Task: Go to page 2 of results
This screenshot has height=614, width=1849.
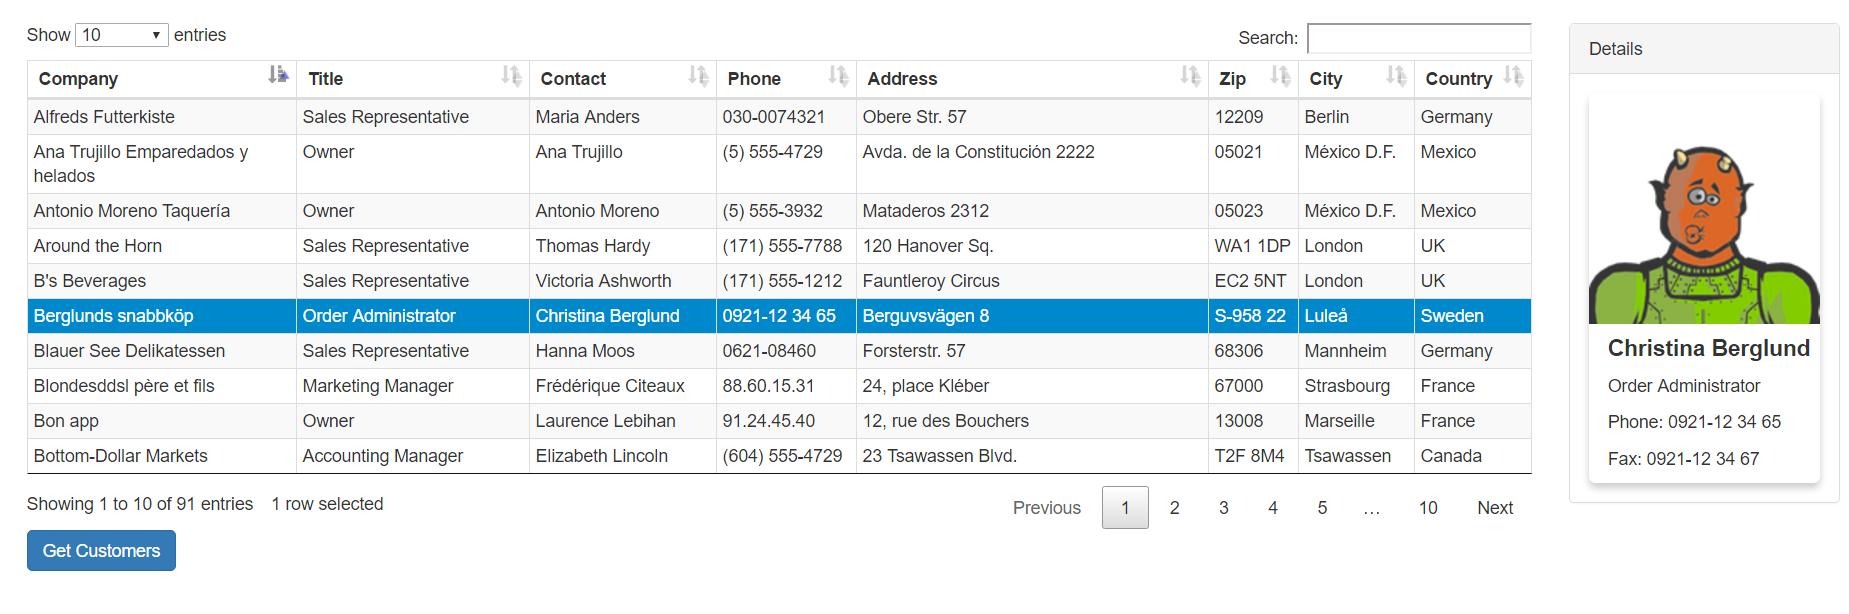Action: click(x=1174, y=508)
